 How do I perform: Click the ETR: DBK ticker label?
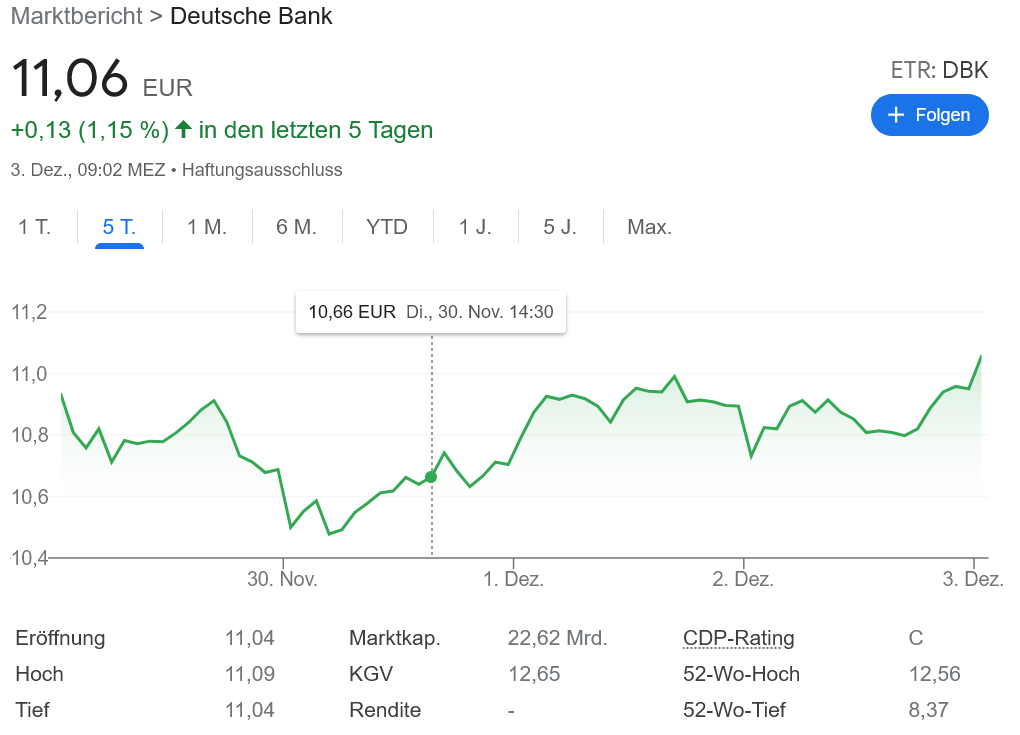(x=940, y=70)
